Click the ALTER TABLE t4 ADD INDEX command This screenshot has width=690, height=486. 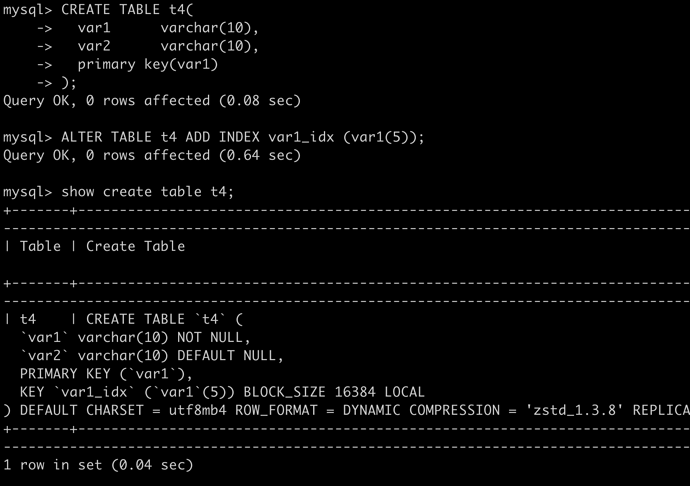click(214, 137)
